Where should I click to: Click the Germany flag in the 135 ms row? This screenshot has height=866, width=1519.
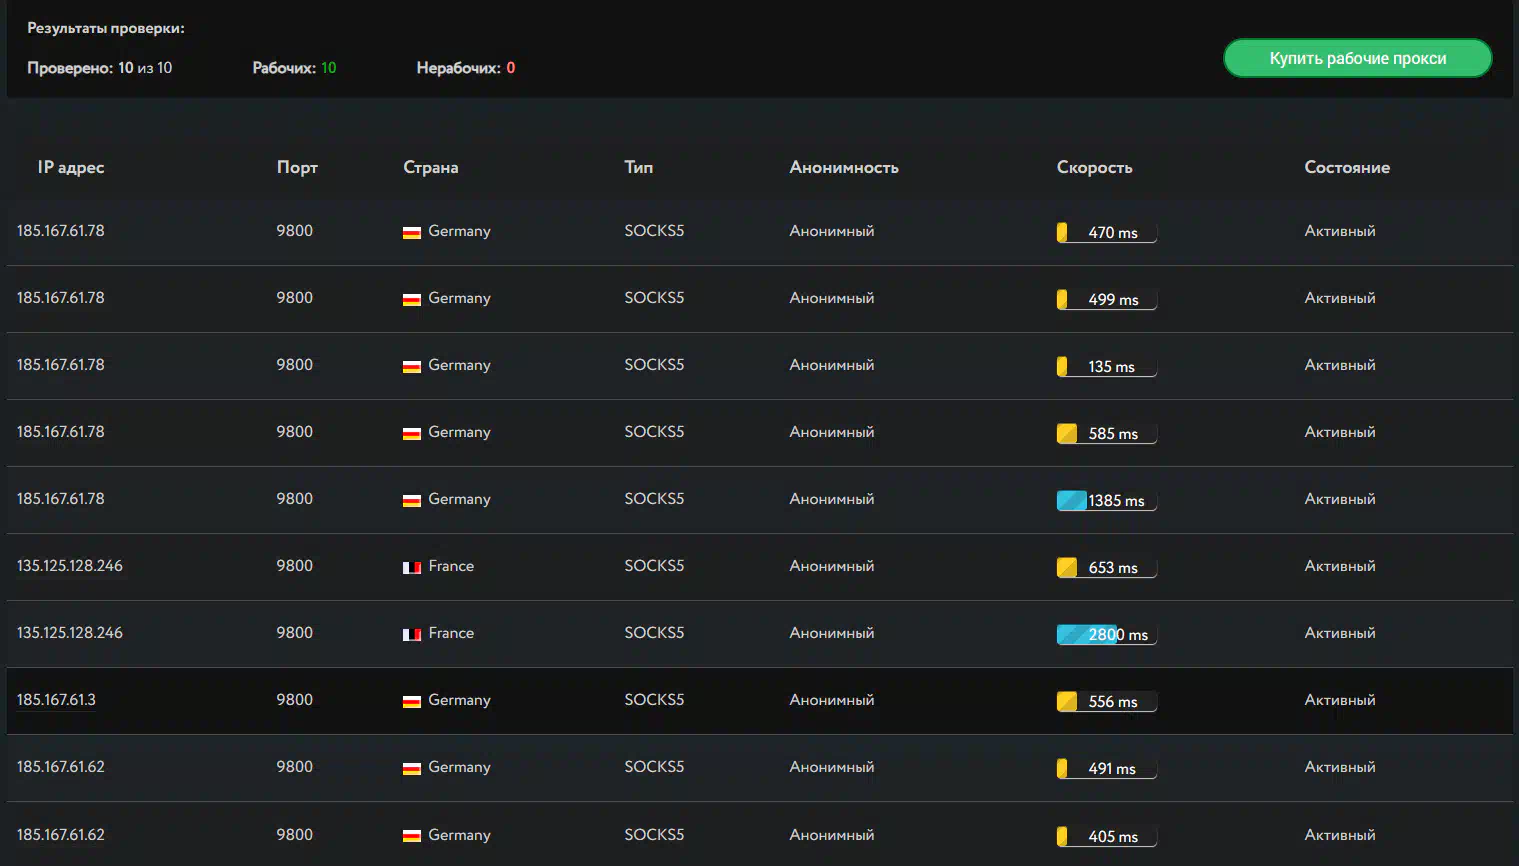pos(411,366)
